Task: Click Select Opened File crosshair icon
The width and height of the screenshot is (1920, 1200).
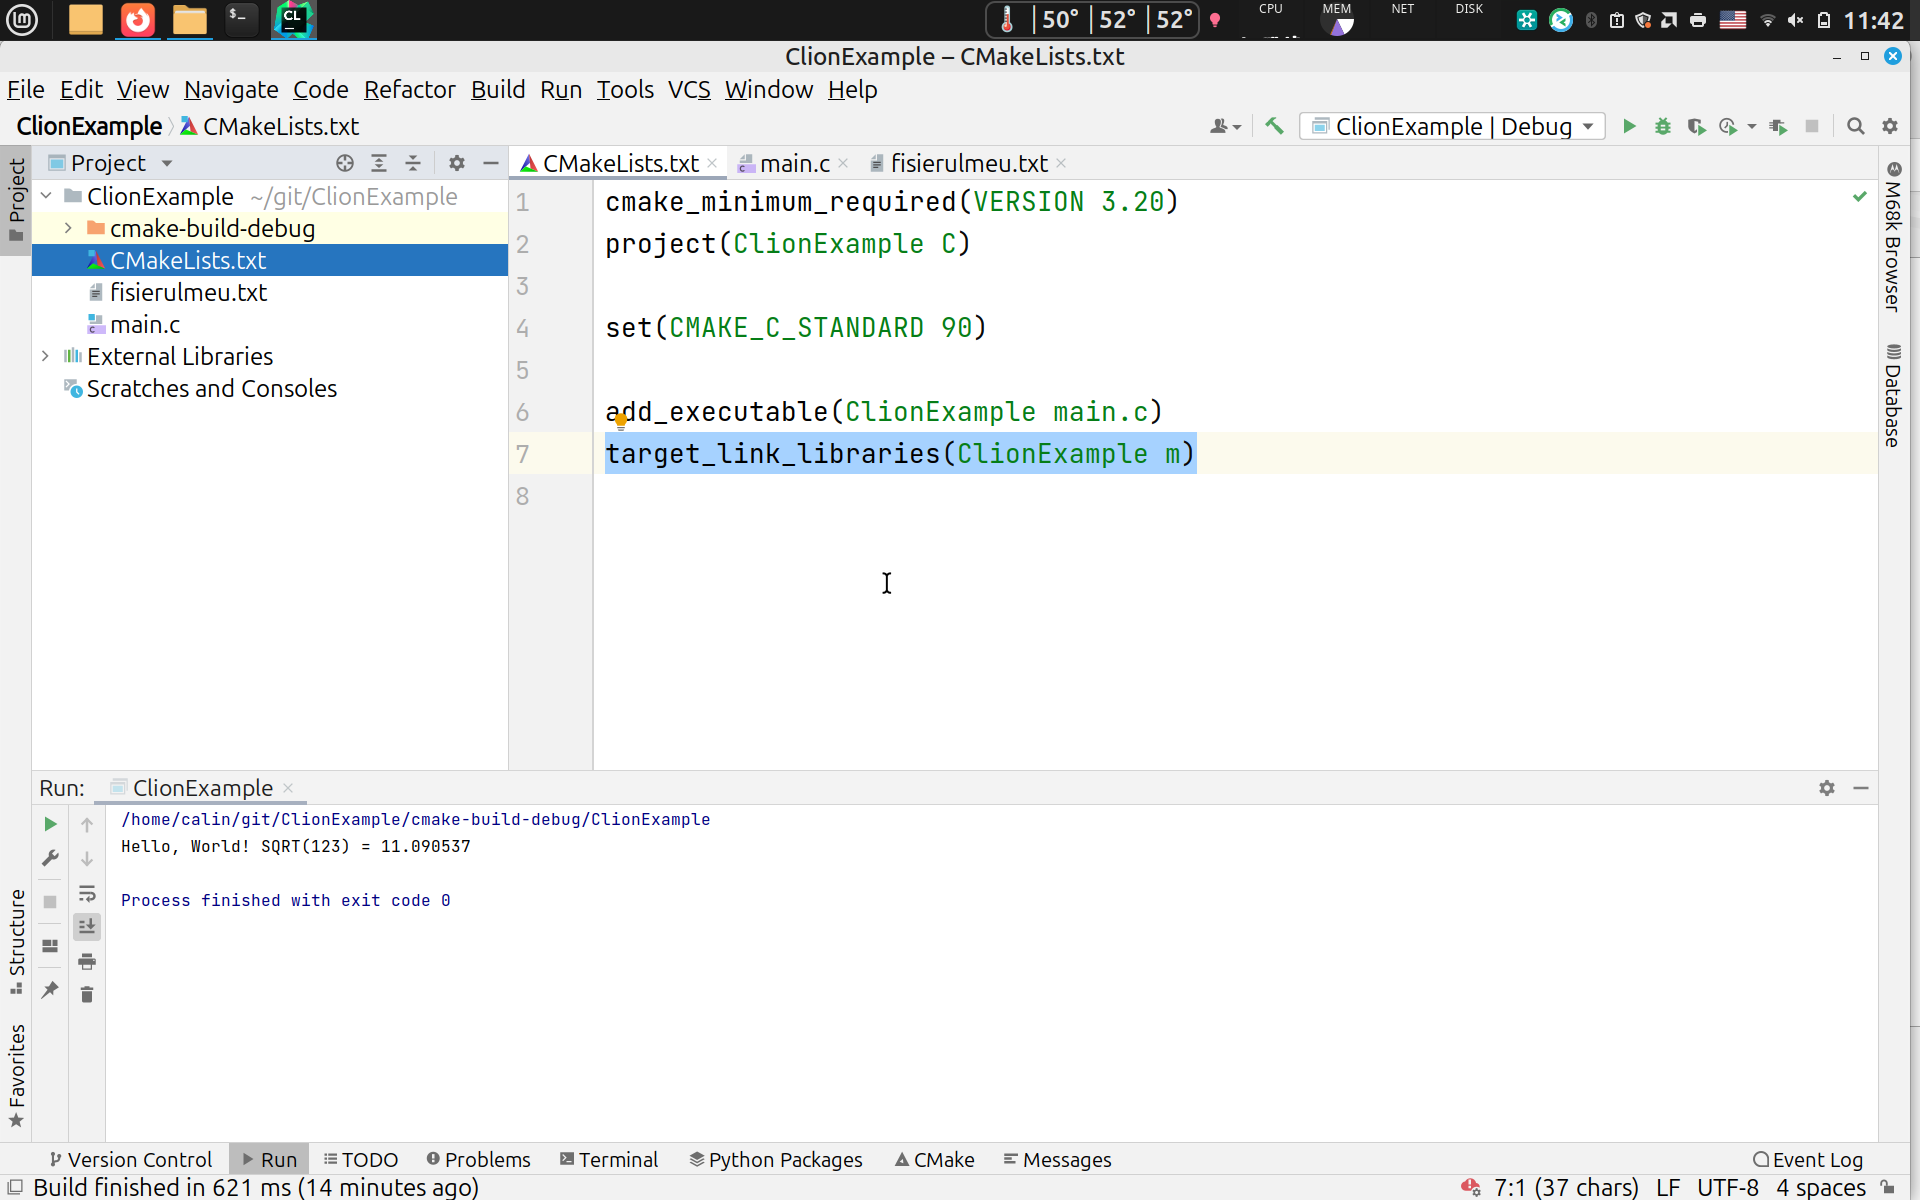Action: click(345, 163)
